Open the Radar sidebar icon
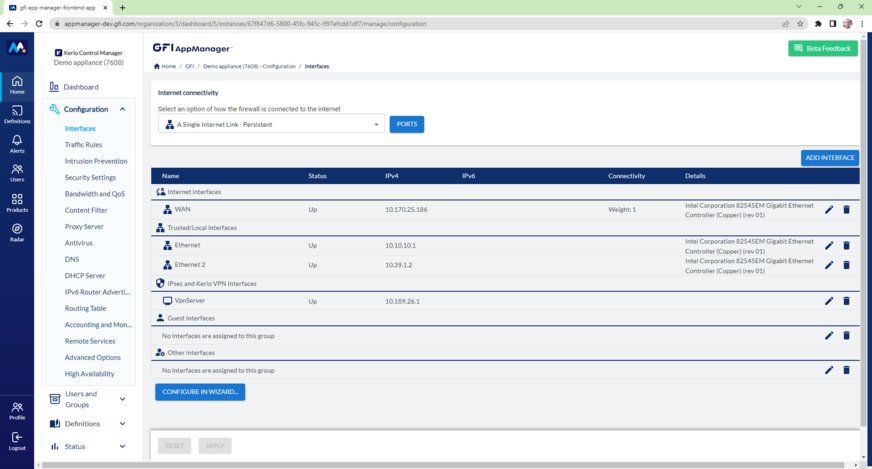 click(x=17, y=233)
